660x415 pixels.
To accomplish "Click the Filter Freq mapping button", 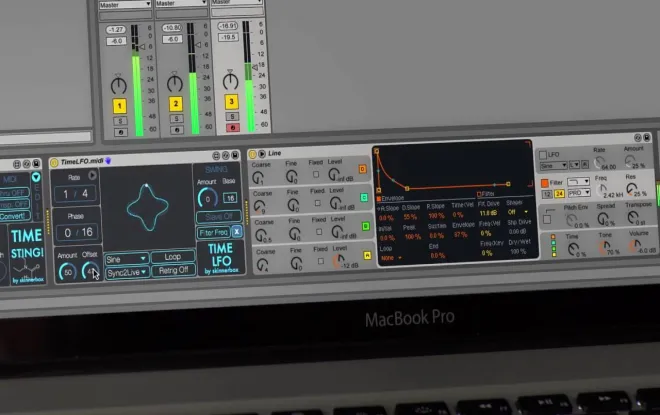I will [213, 232].
